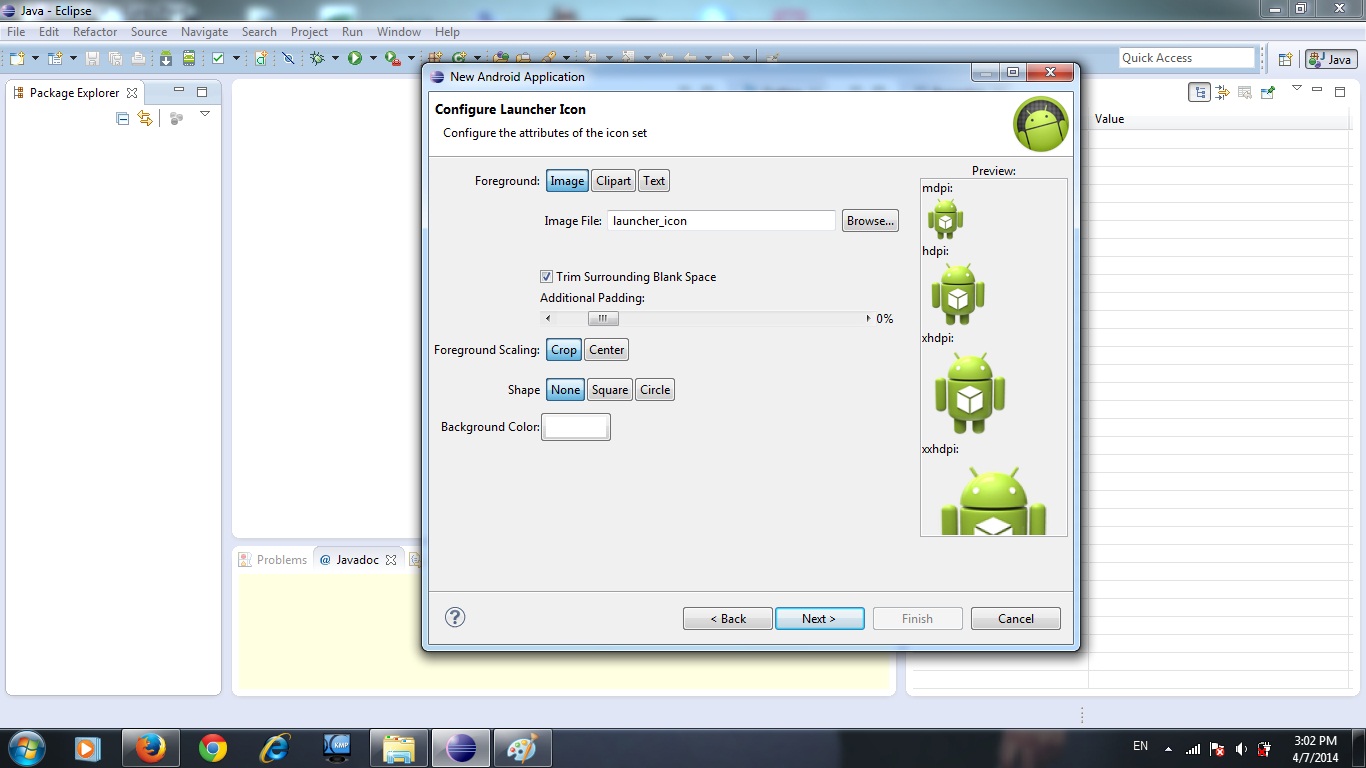Click the Debug bug icon
The image size is (1366, 768).
point(317,58)
